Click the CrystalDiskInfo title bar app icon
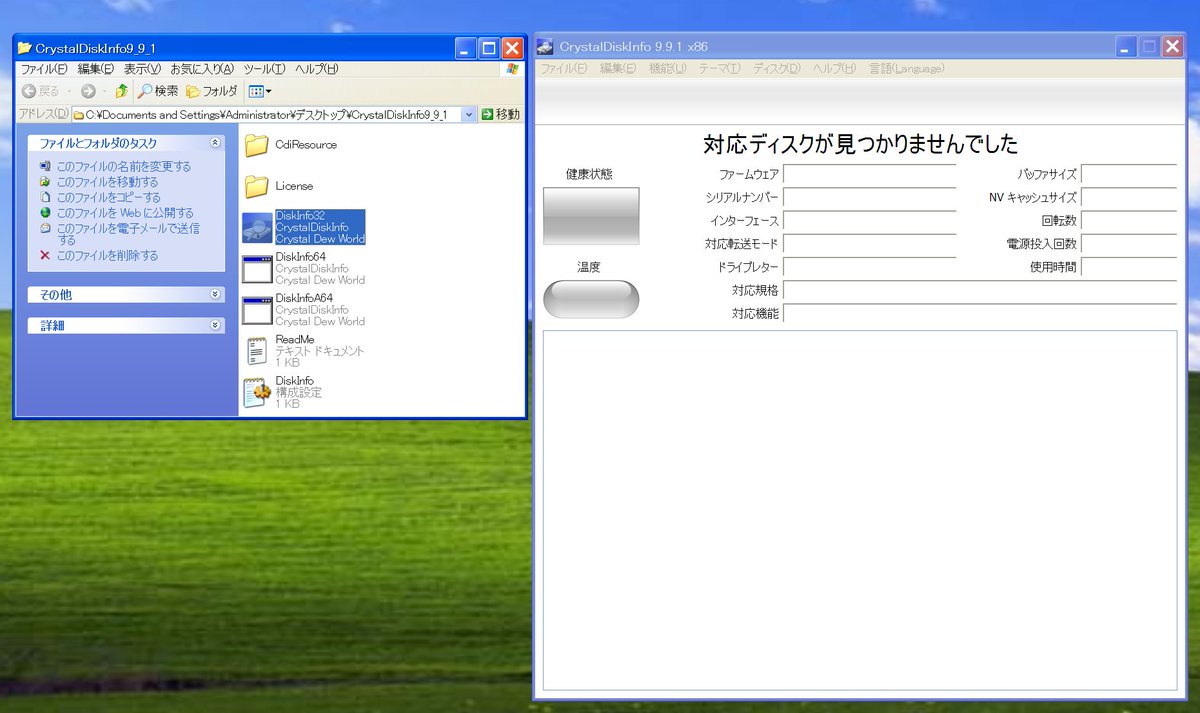This screenshot has height=713, width=1200. point(545,47)
